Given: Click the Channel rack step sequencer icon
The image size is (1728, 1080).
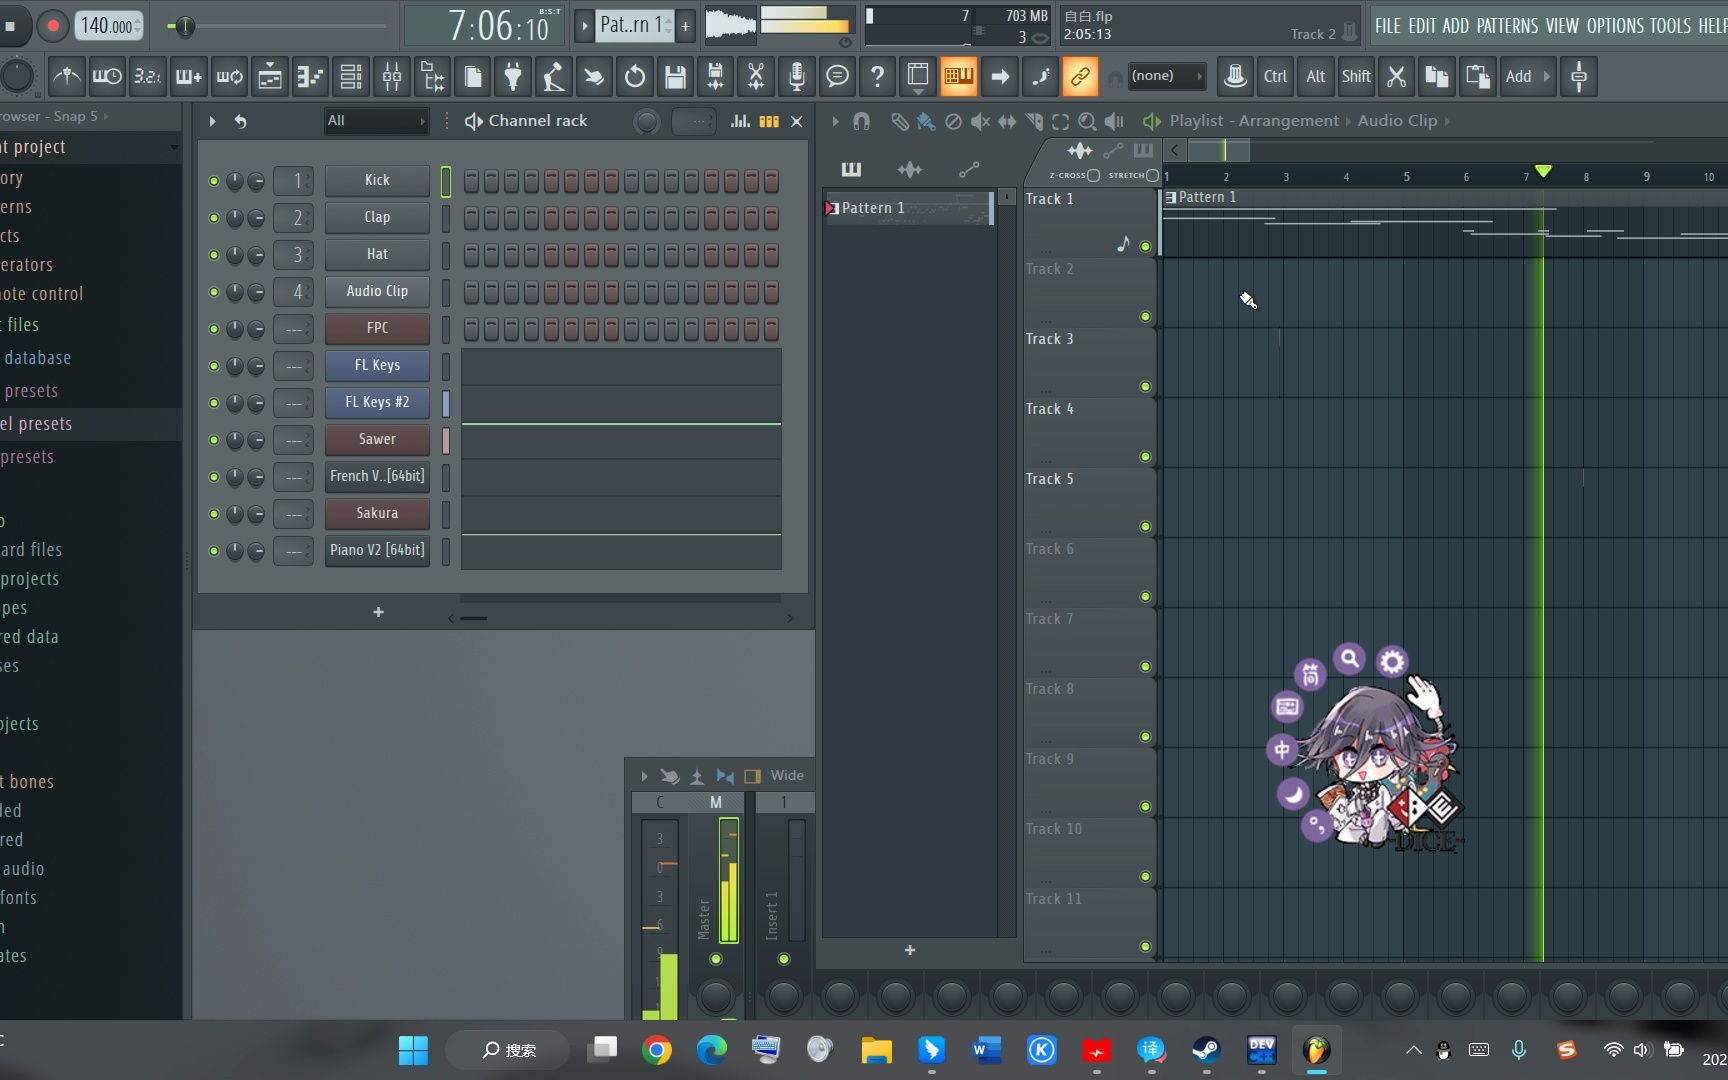Looking at the screenshot, I should 769,121.
